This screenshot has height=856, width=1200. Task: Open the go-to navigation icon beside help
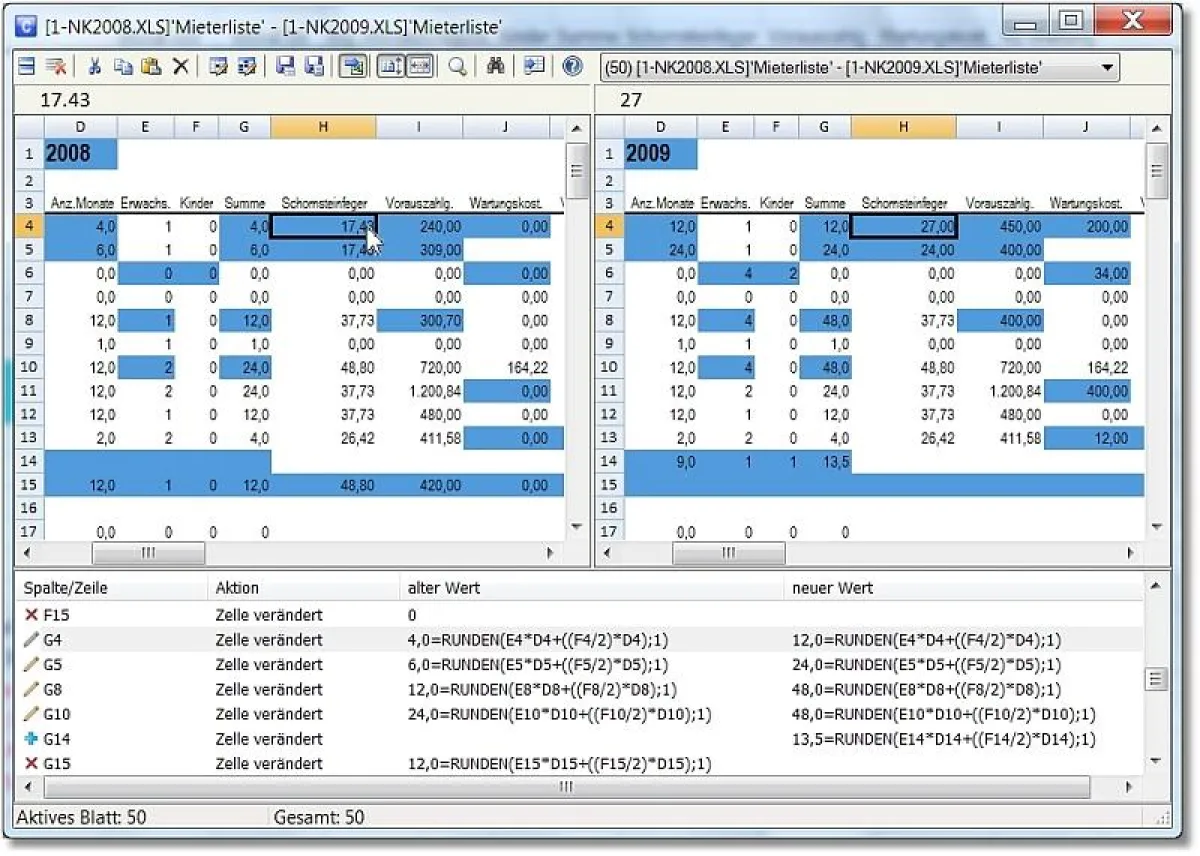pyautogui.click(x=534, y=67)
